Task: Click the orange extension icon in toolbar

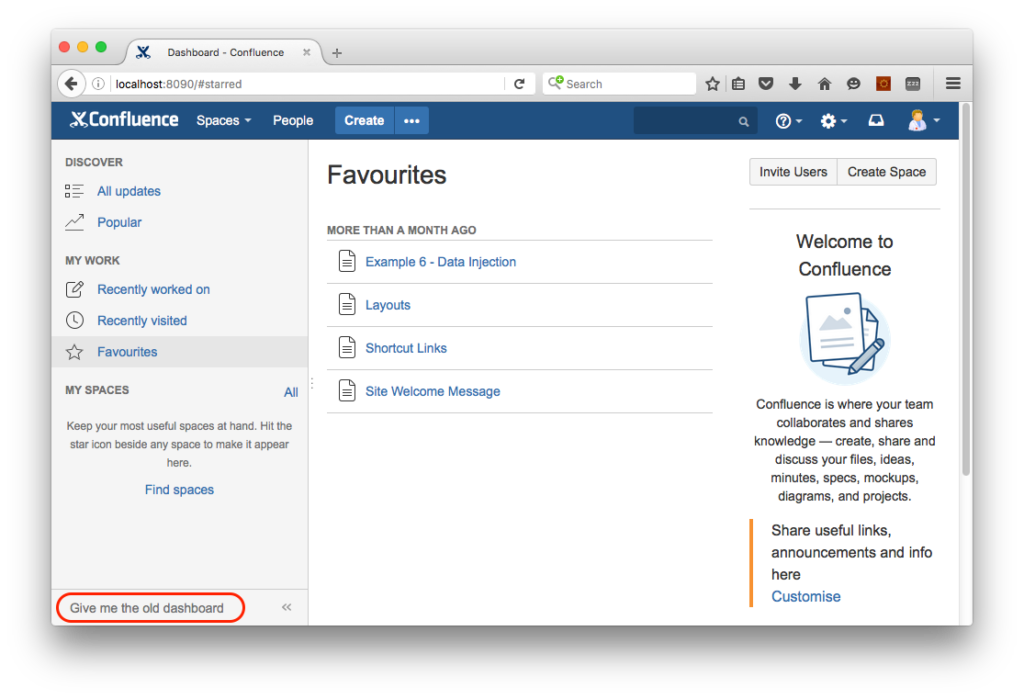Action: [883, 84]
